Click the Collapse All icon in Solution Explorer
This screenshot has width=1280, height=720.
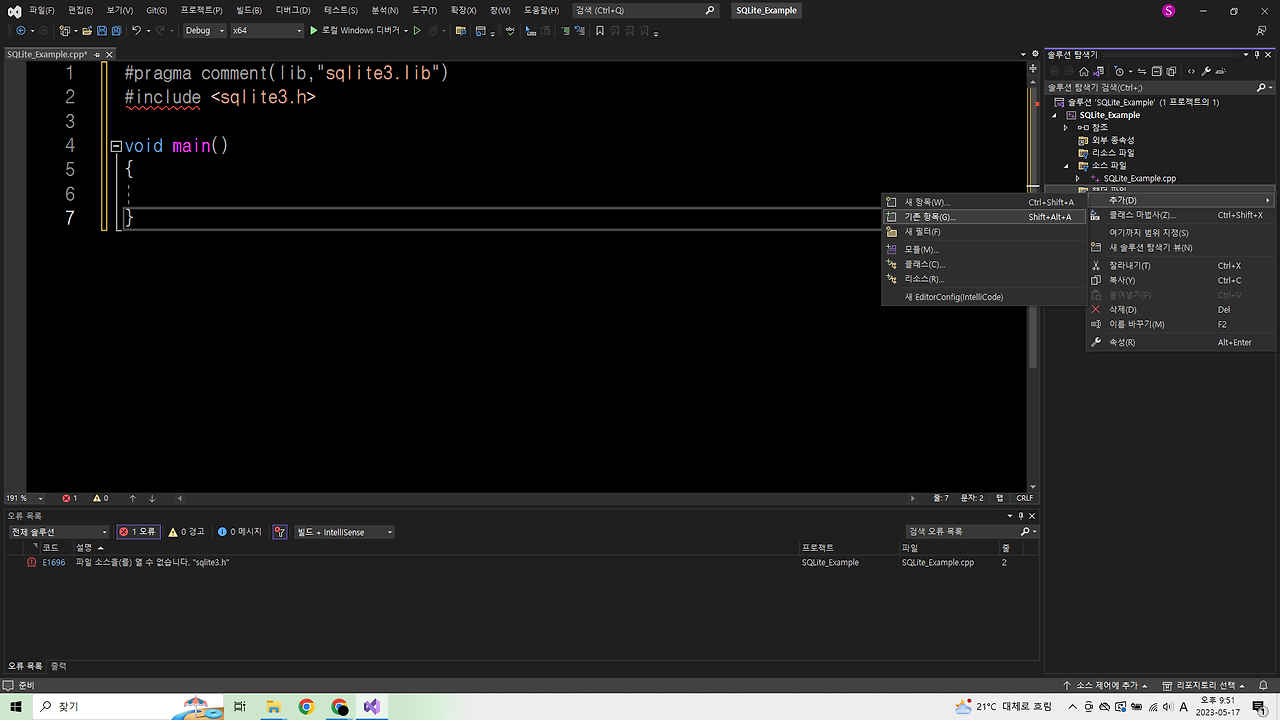coord(1157,72)
